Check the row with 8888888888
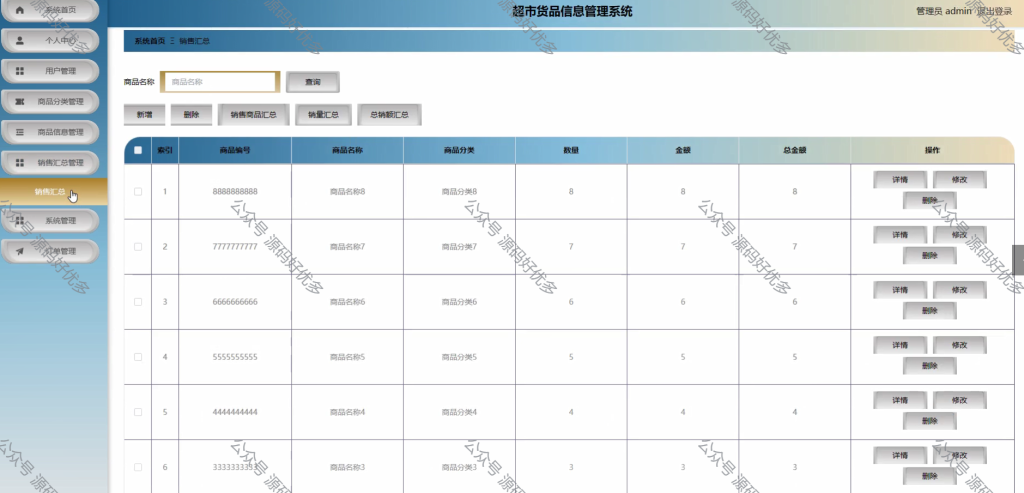The width and height of the screenshot is (1024, 493). [x=138, y=191]
